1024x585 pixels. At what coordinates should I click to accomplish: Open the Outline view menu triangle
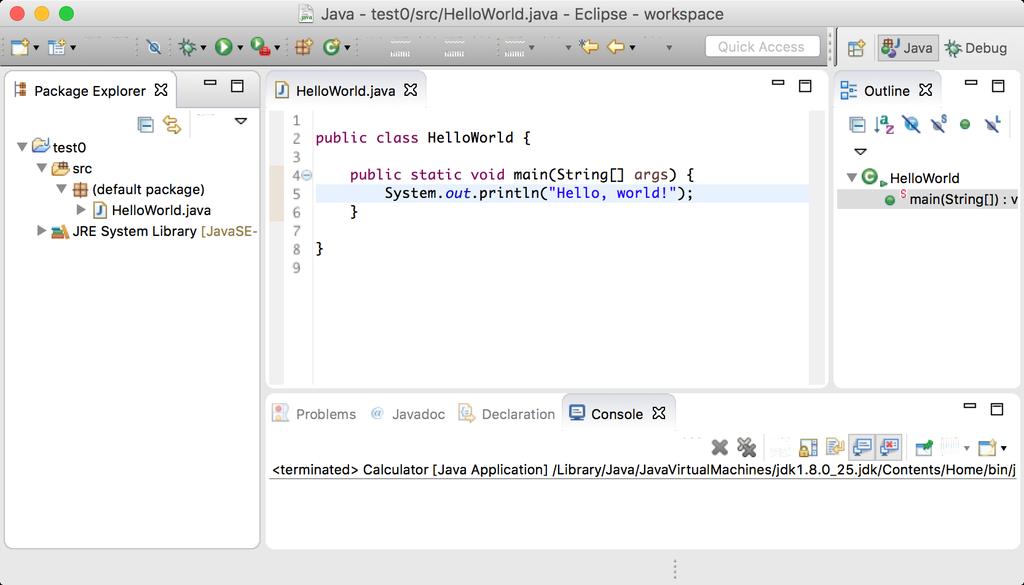(x=861, y=152)
